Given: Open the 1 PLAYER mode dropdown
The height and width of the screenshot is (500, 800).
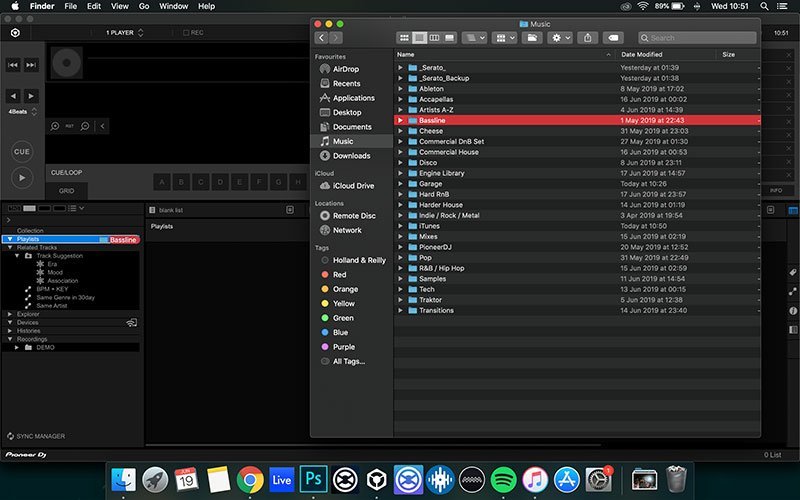Looking at the screenshot, I should pos(126,33).
